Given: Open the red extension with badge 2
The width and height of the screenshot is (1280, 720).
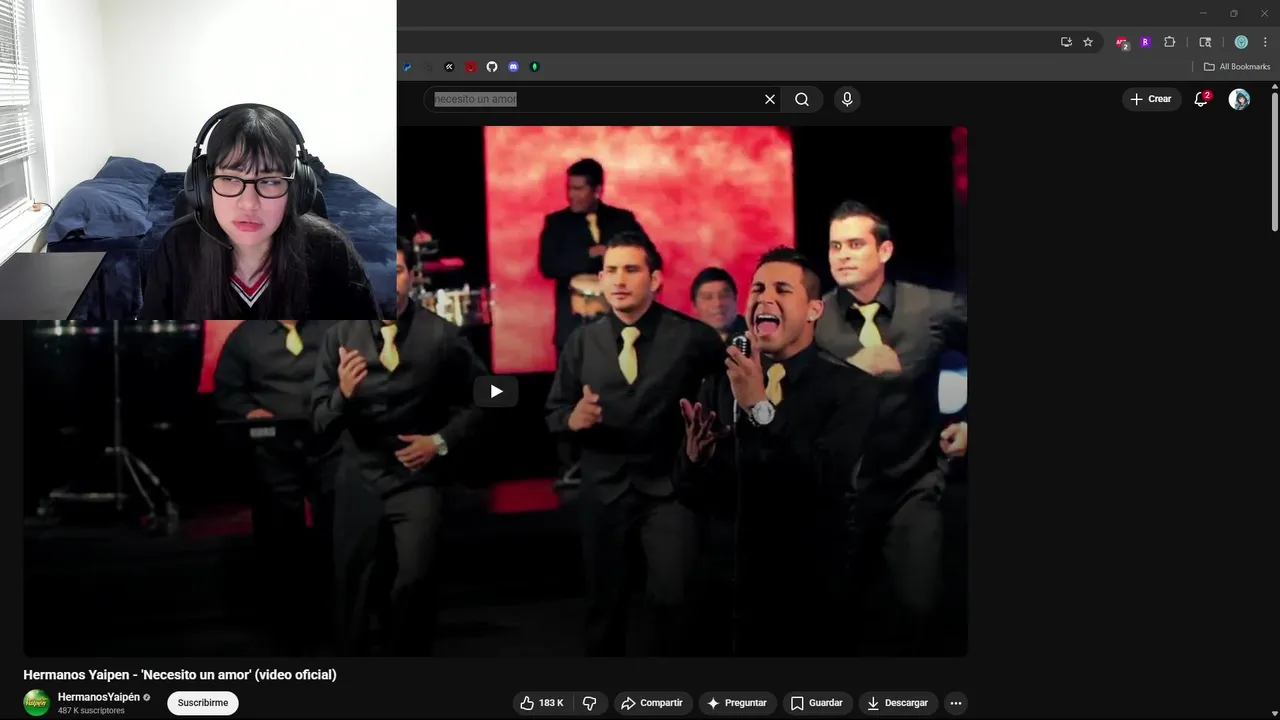Looking at the screenshot, I should coord(1122,43).
